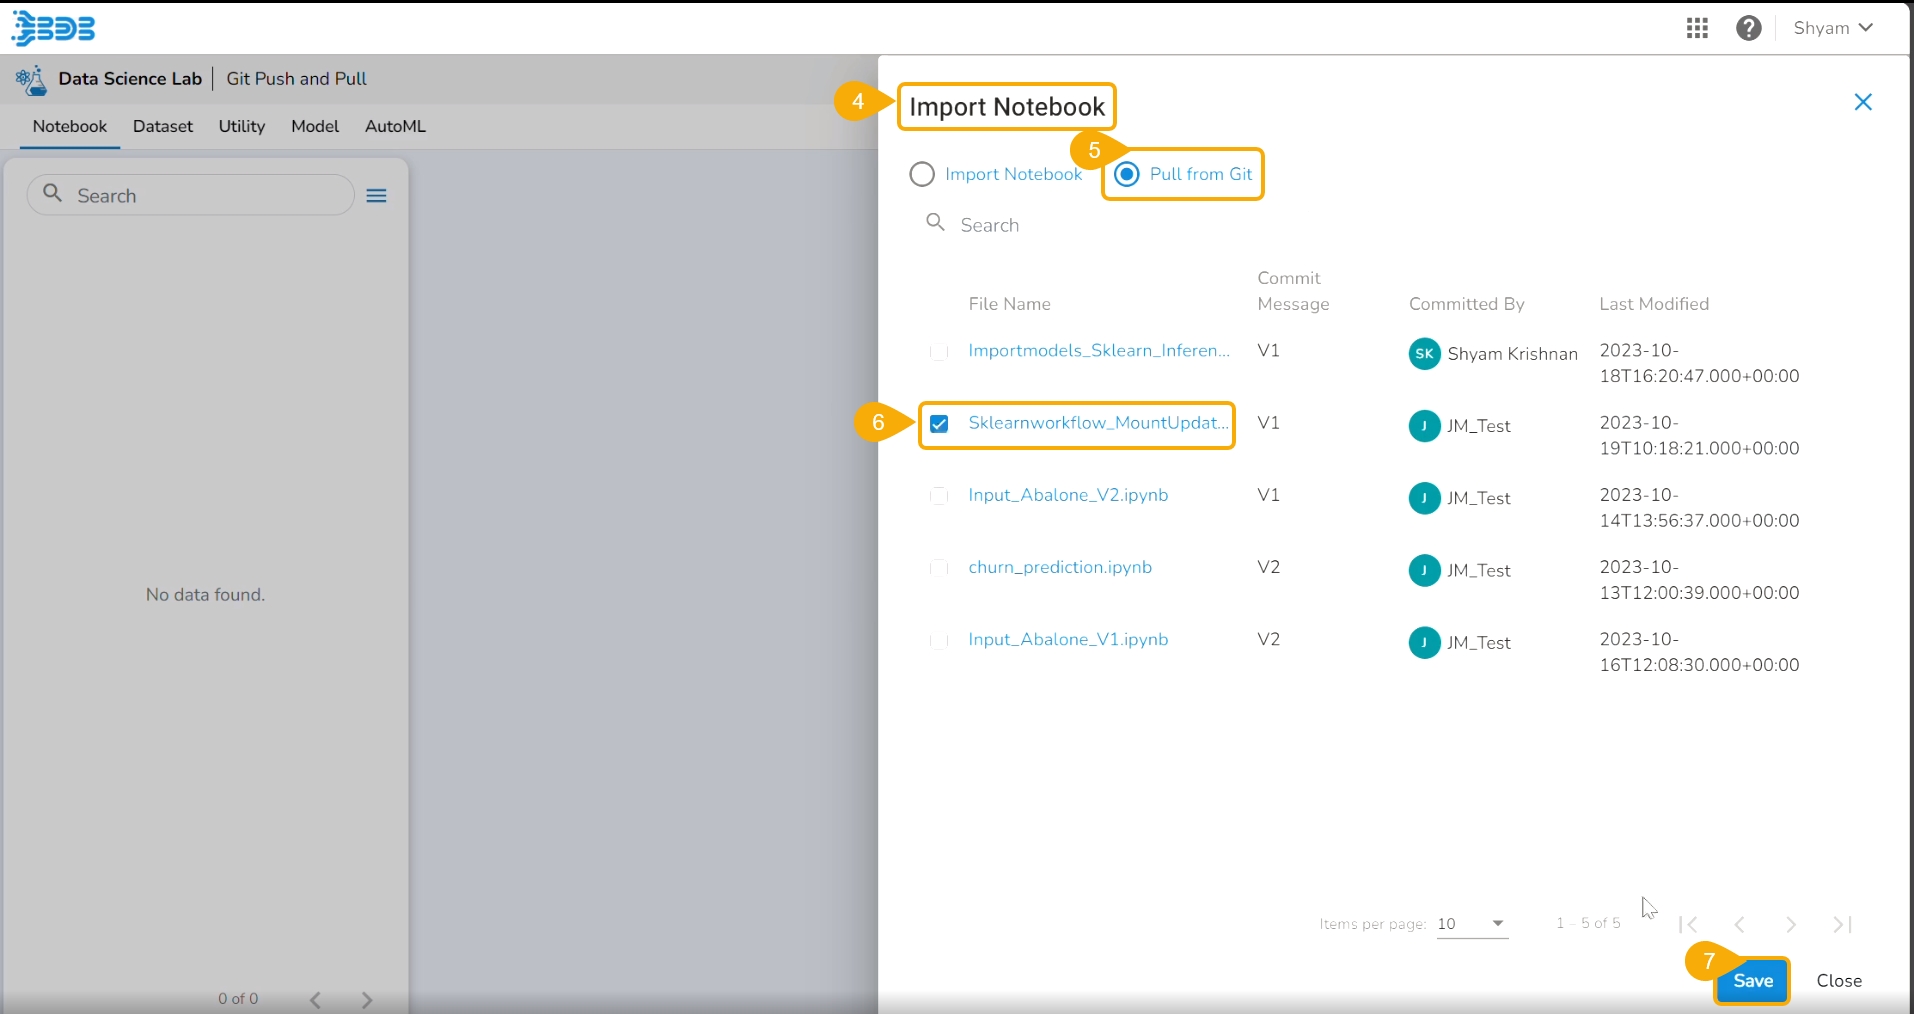Click the 1 – 5 of 5 range label
Screen dimensions: 1914x1014
coord(1588,923)
